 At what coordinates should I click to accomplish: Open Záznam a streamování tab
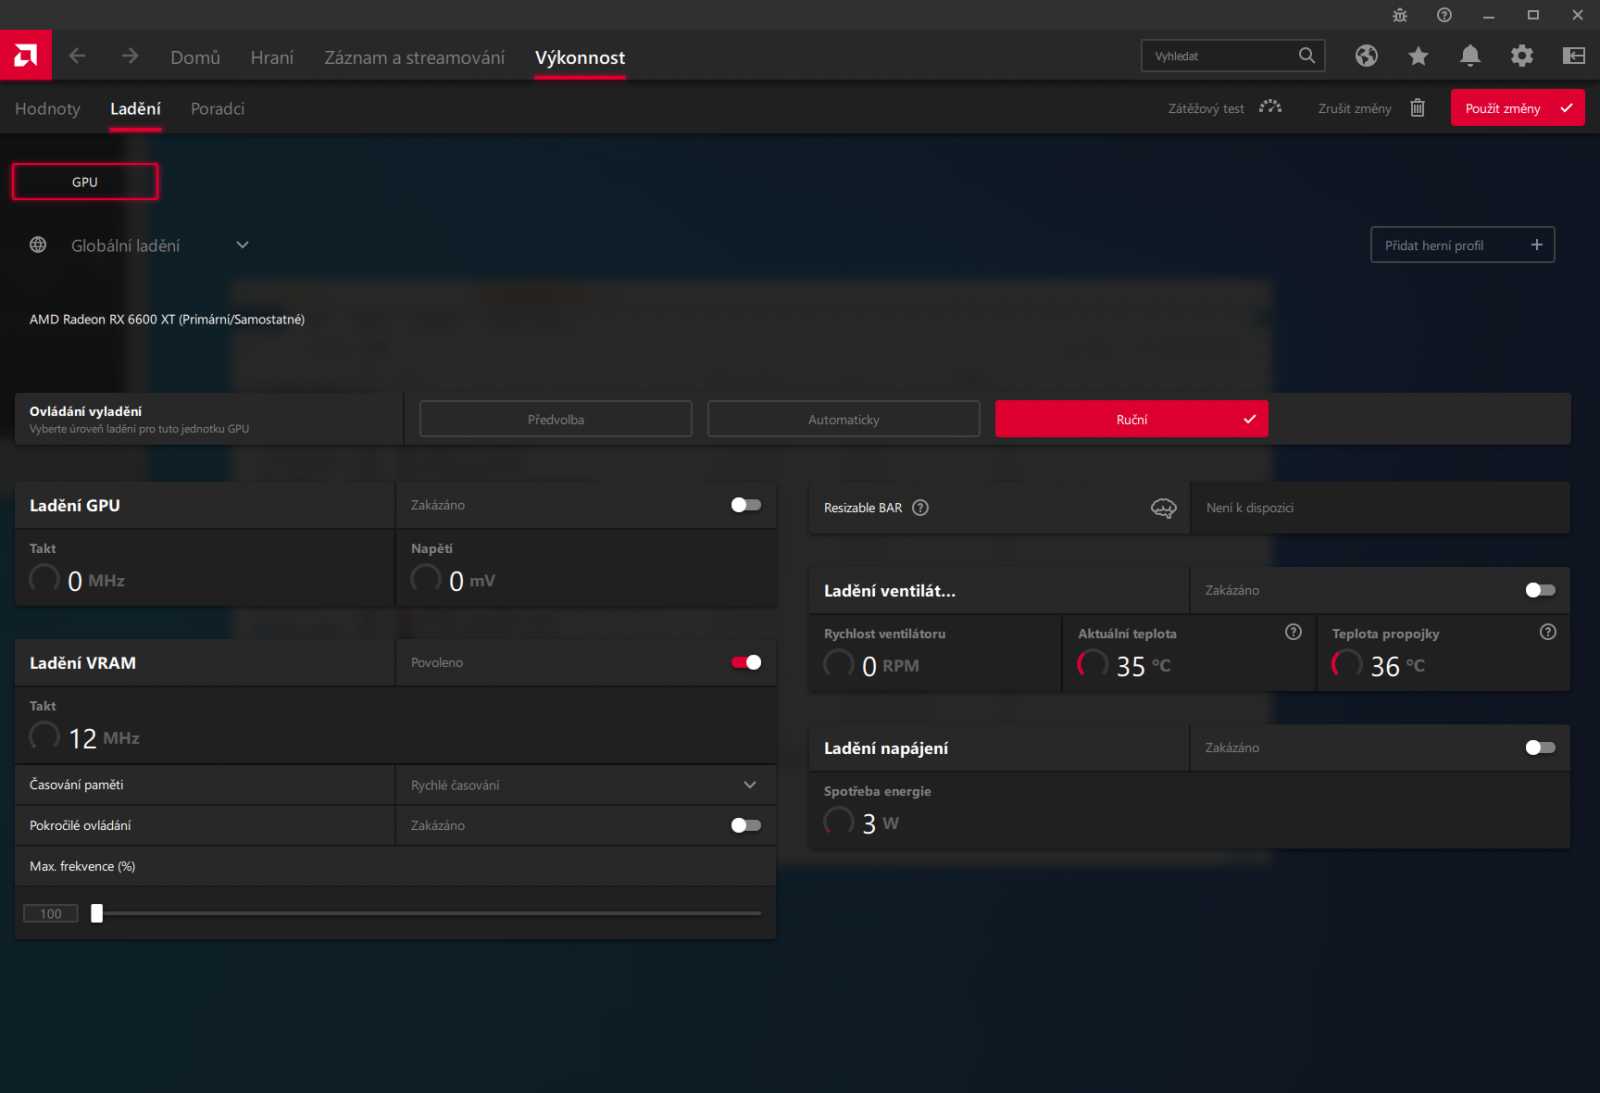click(414, 58)
